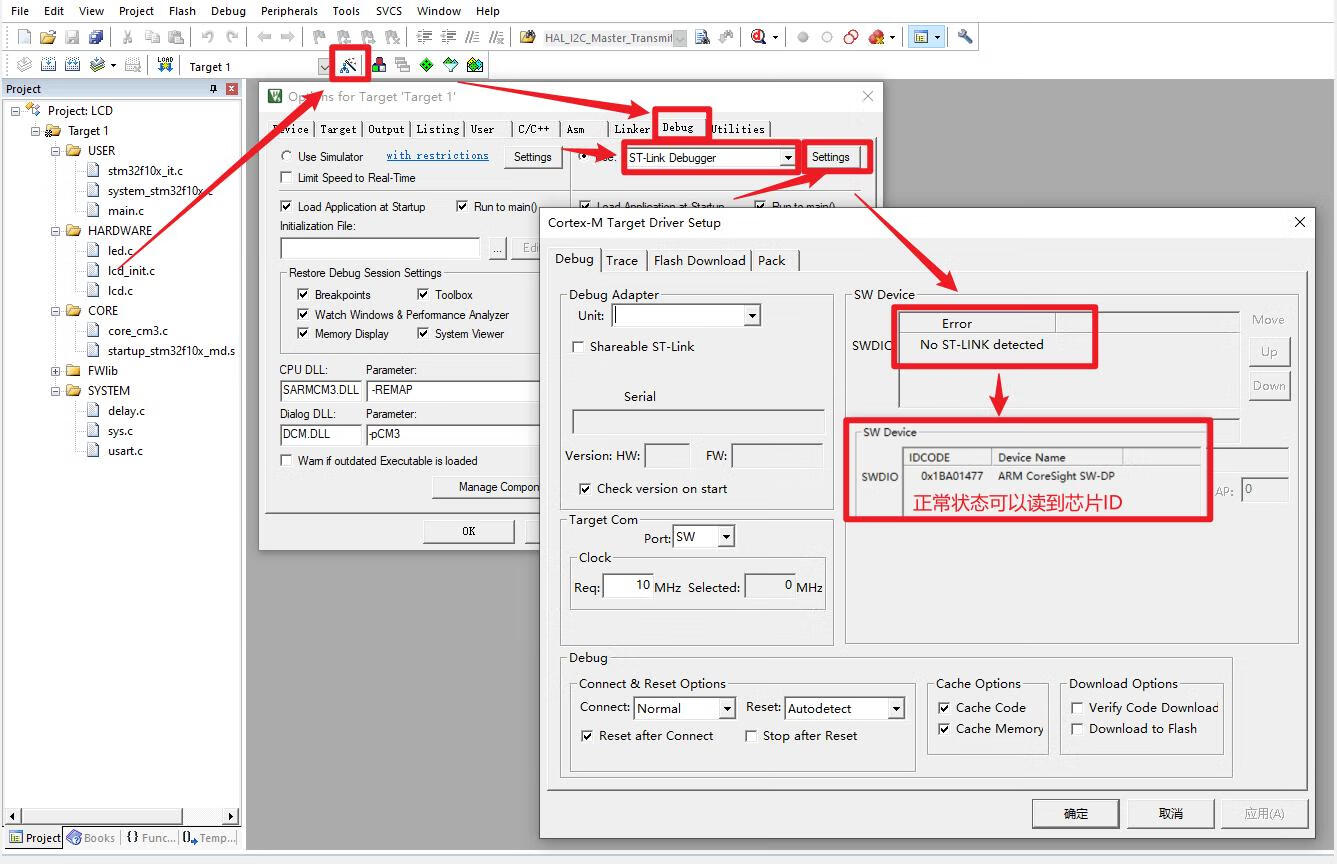Click the New file icon
The width and height of the screenshot is (1337, 864).
point(24,37)
